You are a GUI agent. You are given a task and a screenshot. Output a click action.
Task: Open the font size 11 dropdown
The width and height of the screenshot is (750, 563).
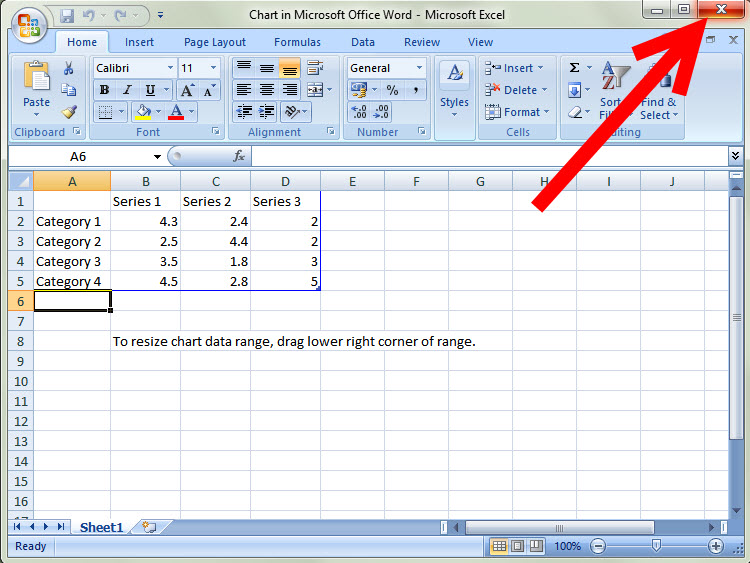[x=213, y=68]
